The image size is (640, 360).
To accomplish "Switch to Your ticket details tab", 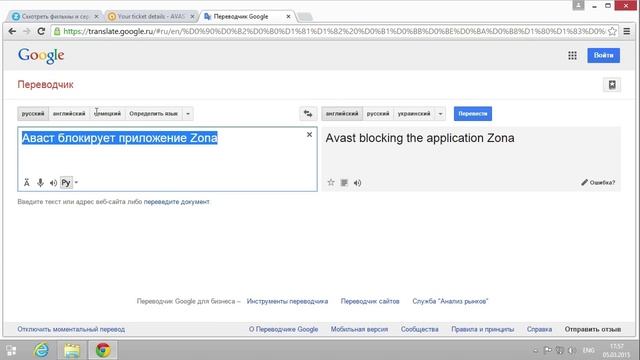I will (150, 16).
